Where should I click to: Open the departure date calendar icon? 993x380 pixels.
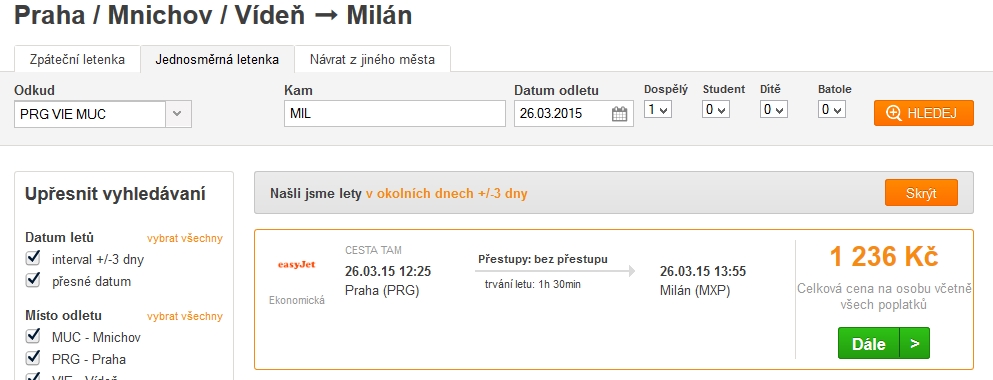(619, 114)
